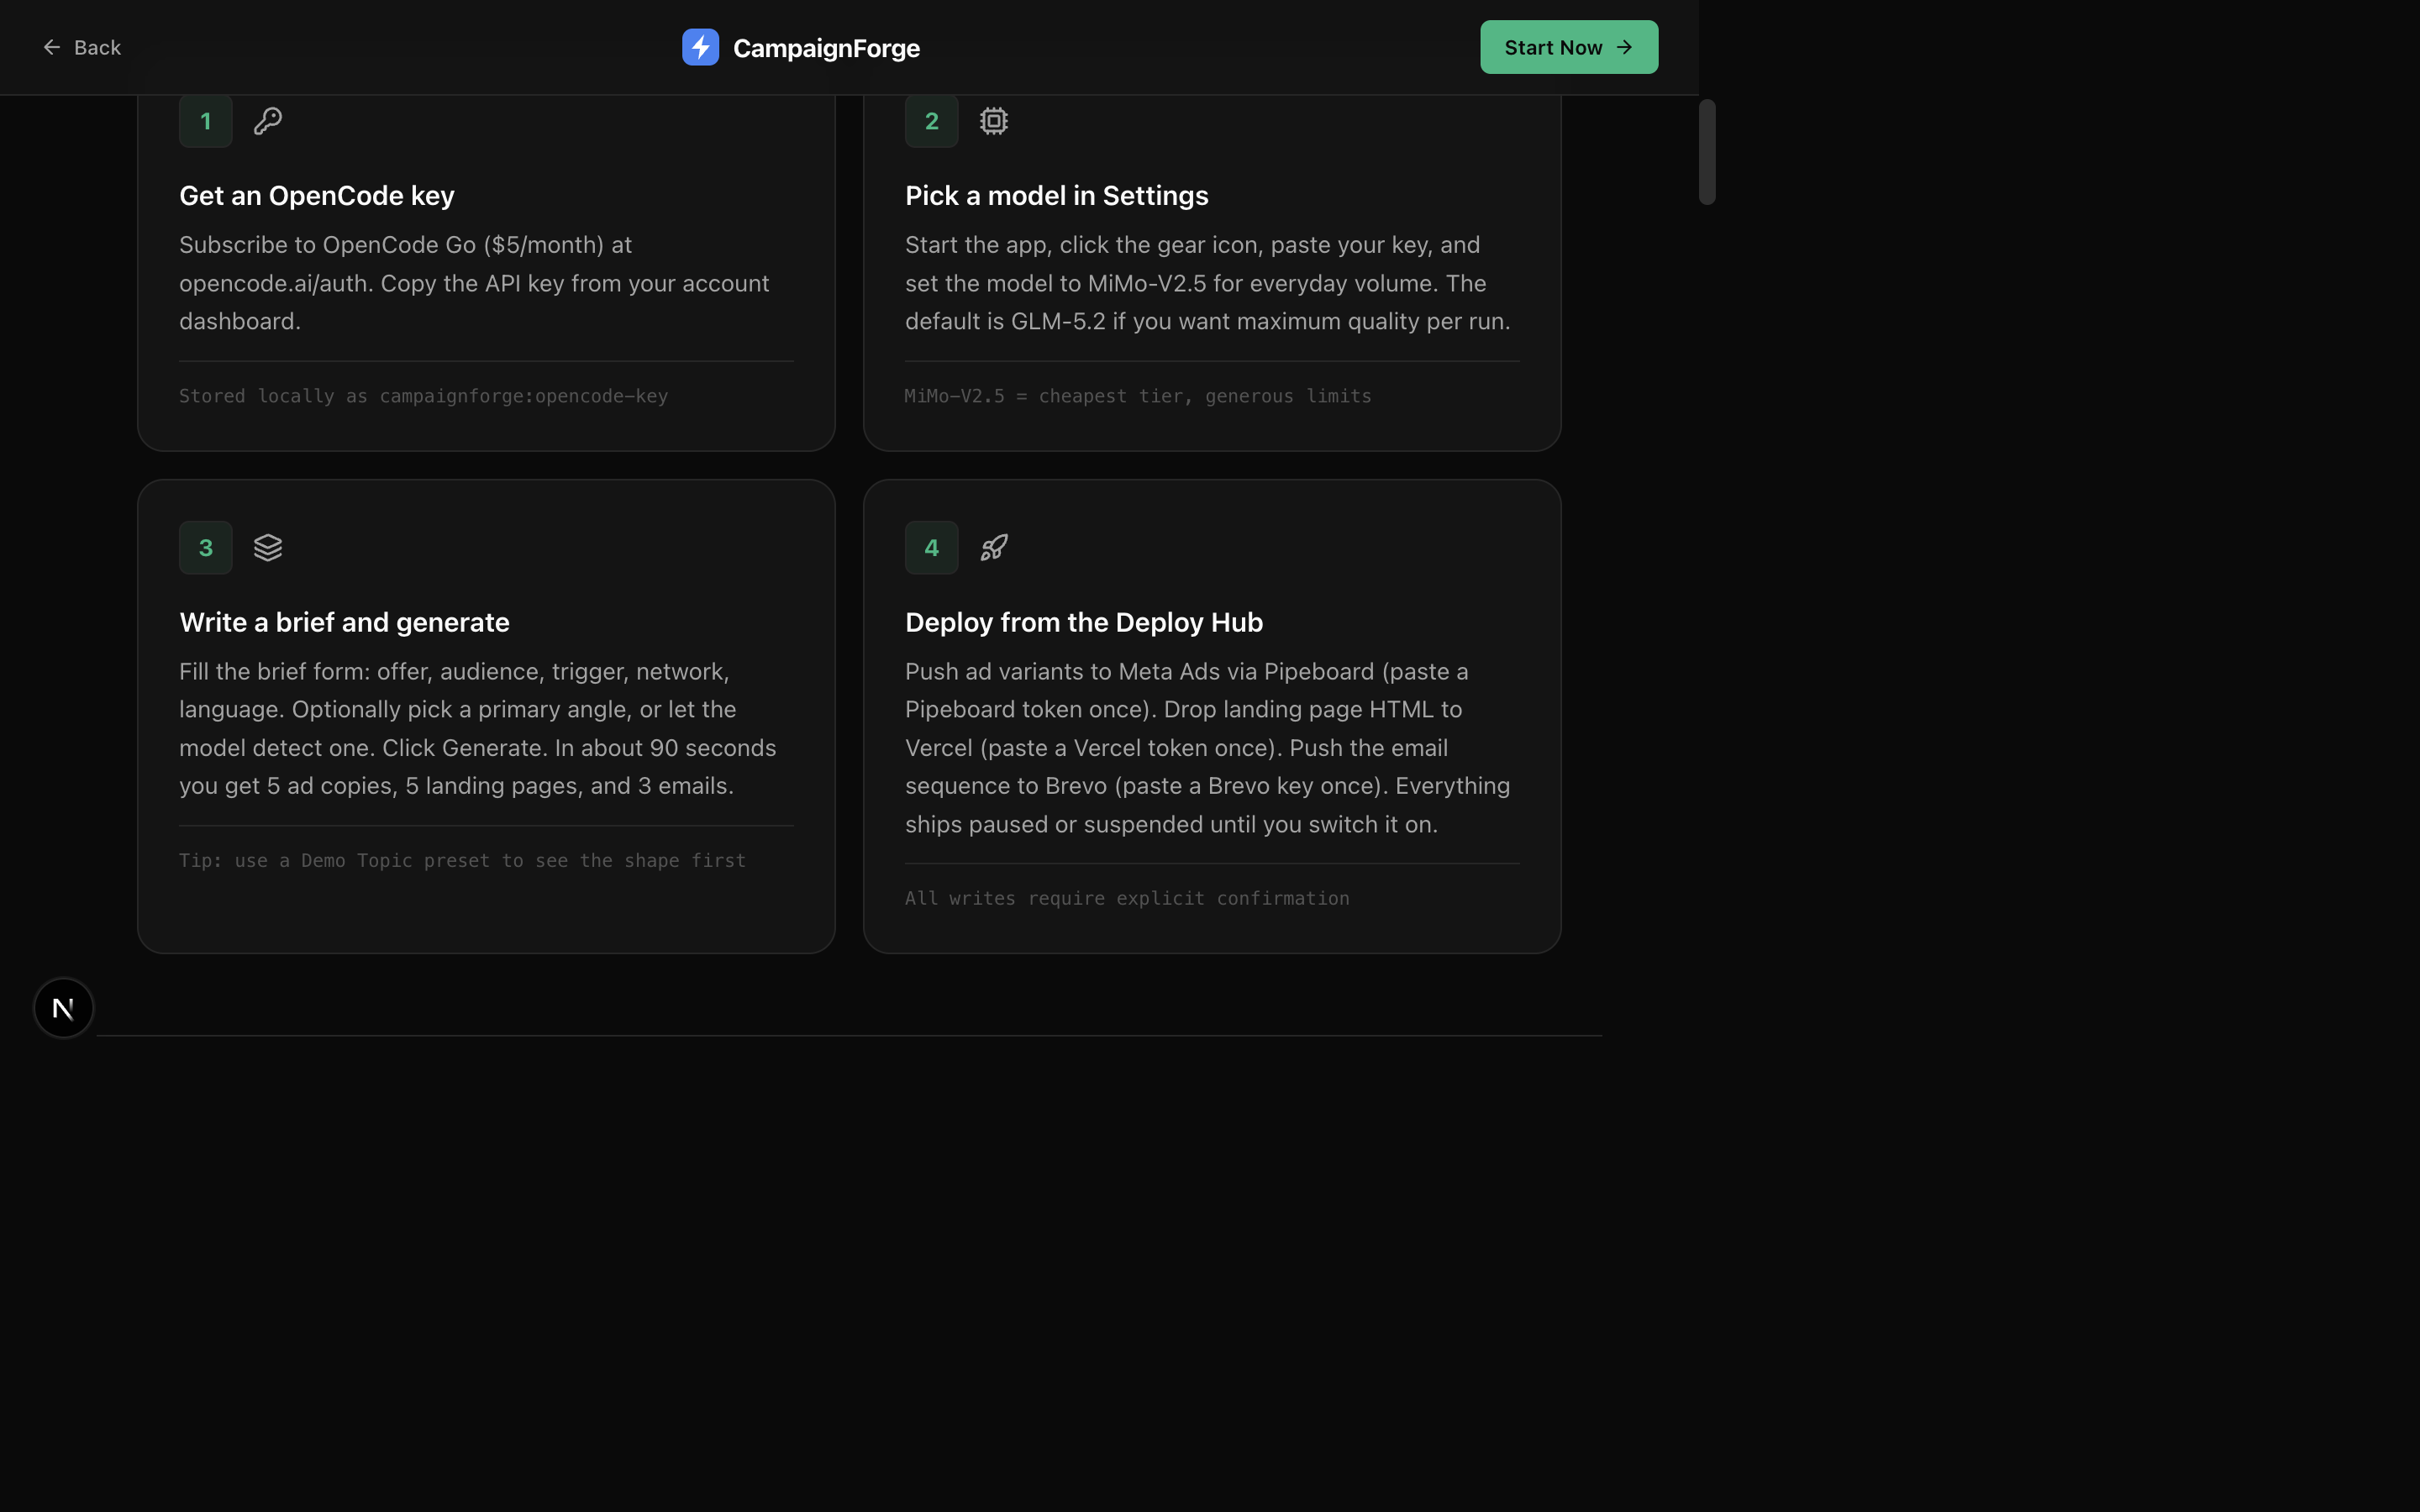Click 'Stored locally as campaignforge:opencode-key' note

coord(423,396)
